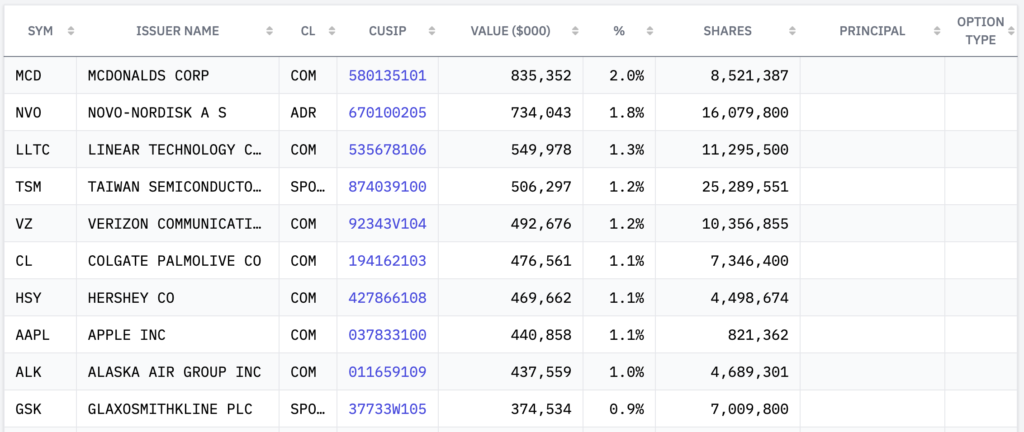The image size is (1024, 432).
Task: Click ALASKA AIR GROUP INC issuer name
Action: [174, 372]
